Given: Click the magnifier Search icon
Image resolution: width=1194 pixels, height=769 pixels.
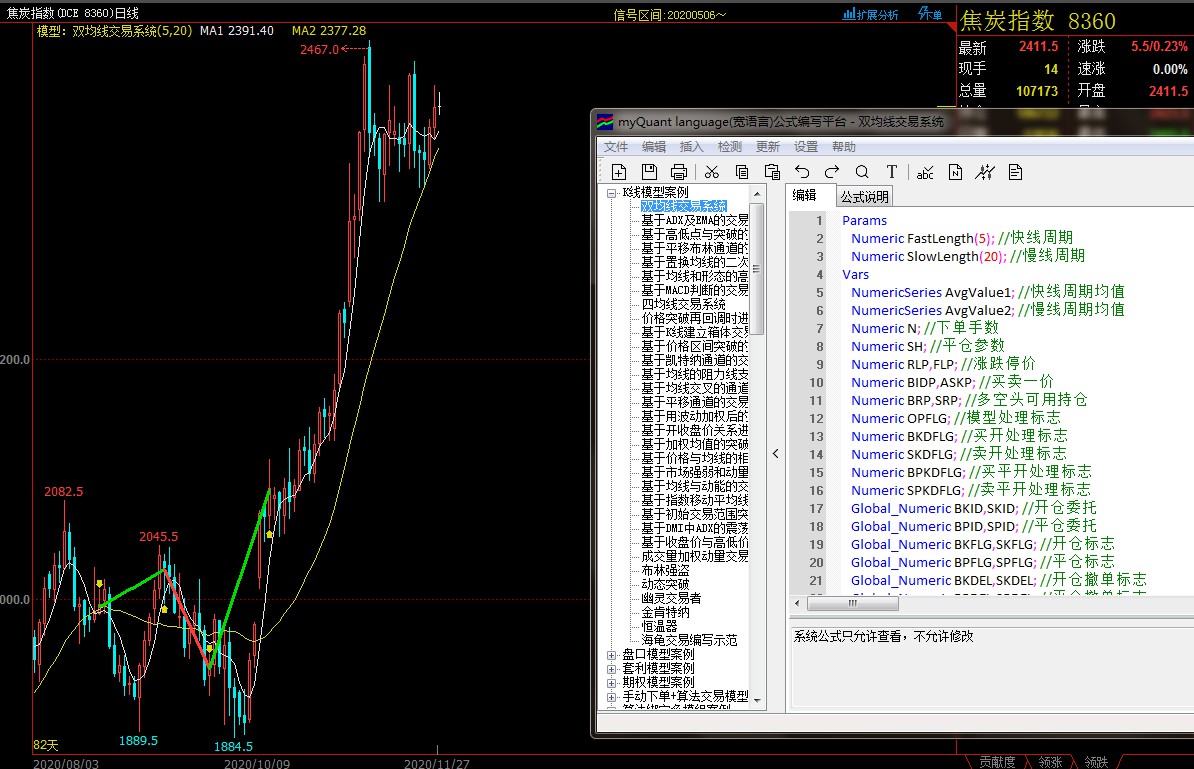Looking at the screenshot, I should [862, 172].
